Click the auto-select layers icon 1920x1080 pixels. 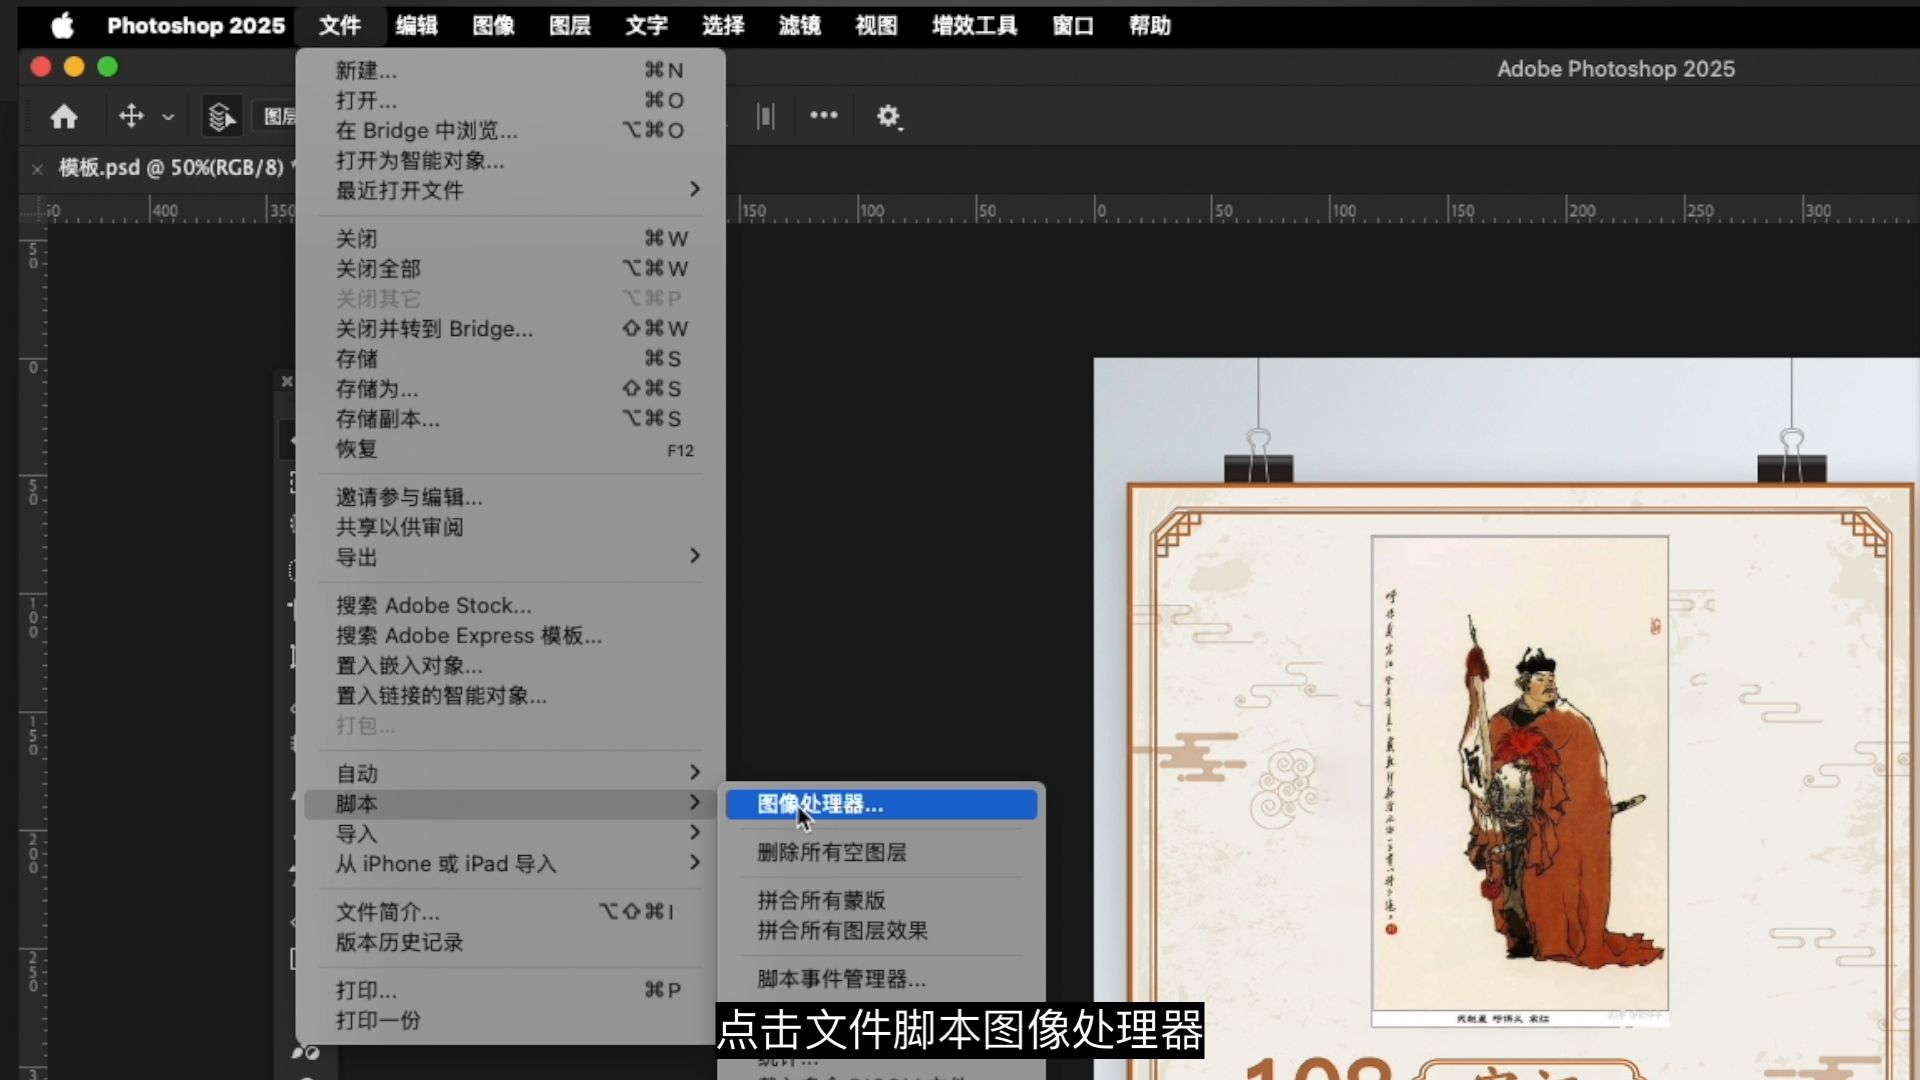(x=222, y=117)
